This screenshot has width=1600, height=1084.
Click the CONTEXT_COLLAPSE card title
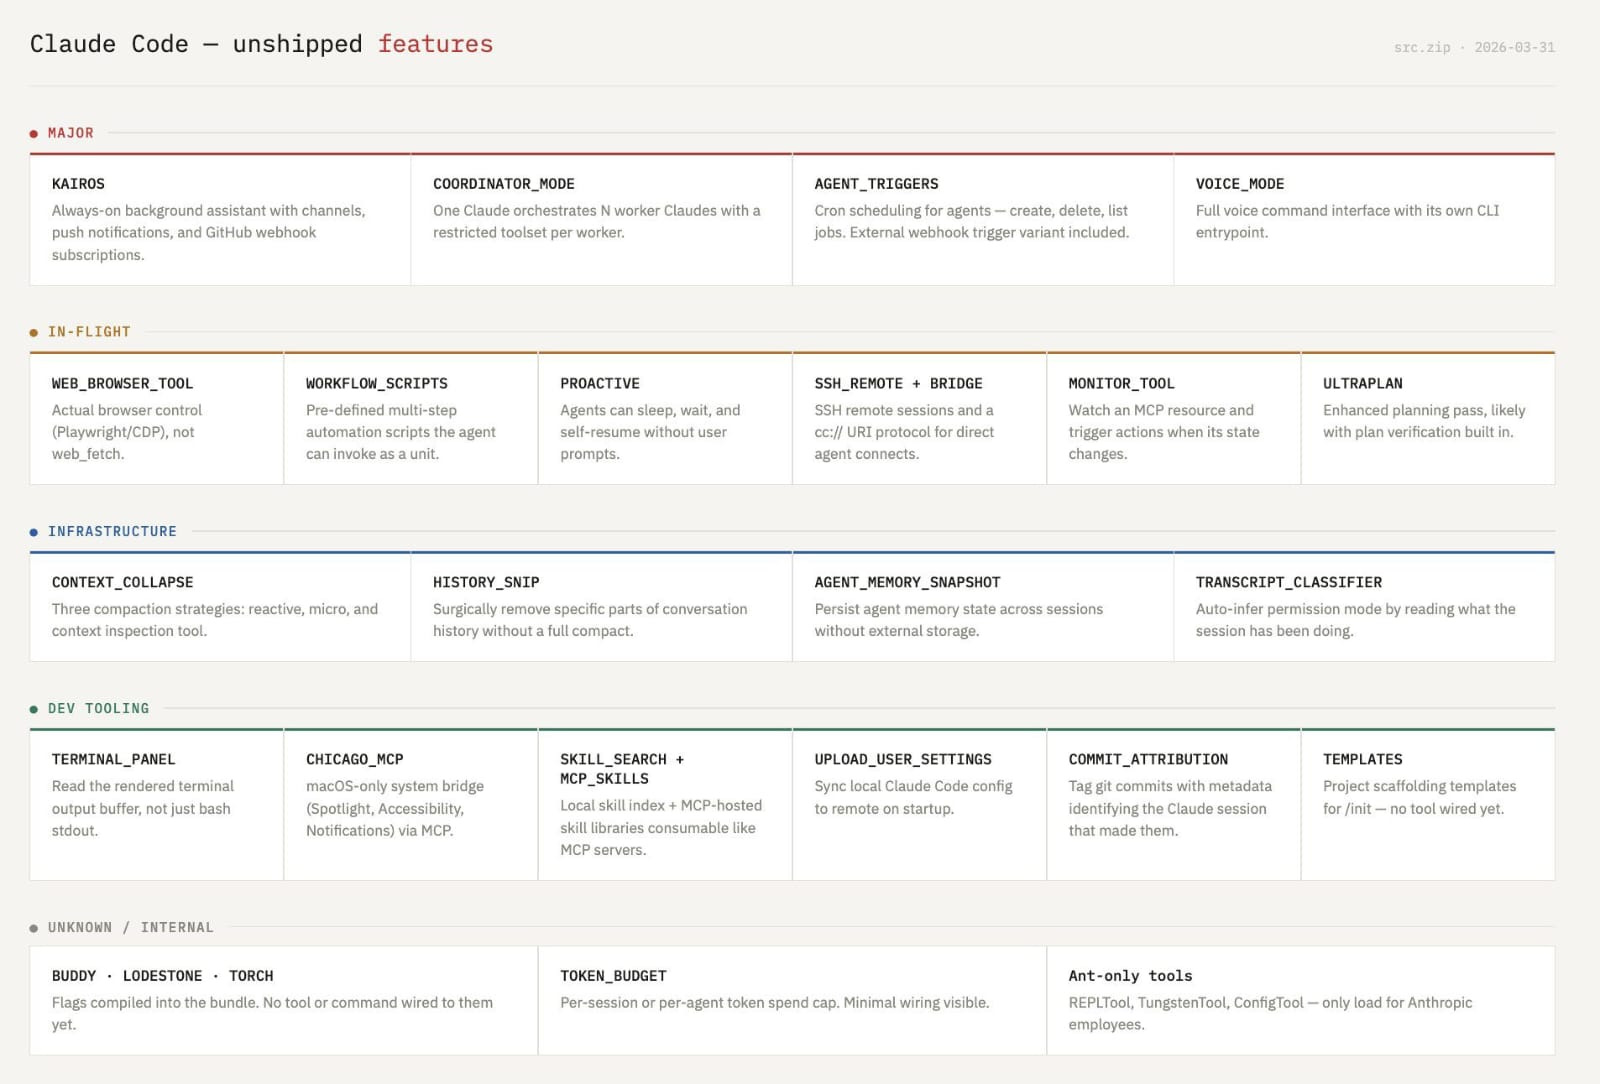(122, 582)
